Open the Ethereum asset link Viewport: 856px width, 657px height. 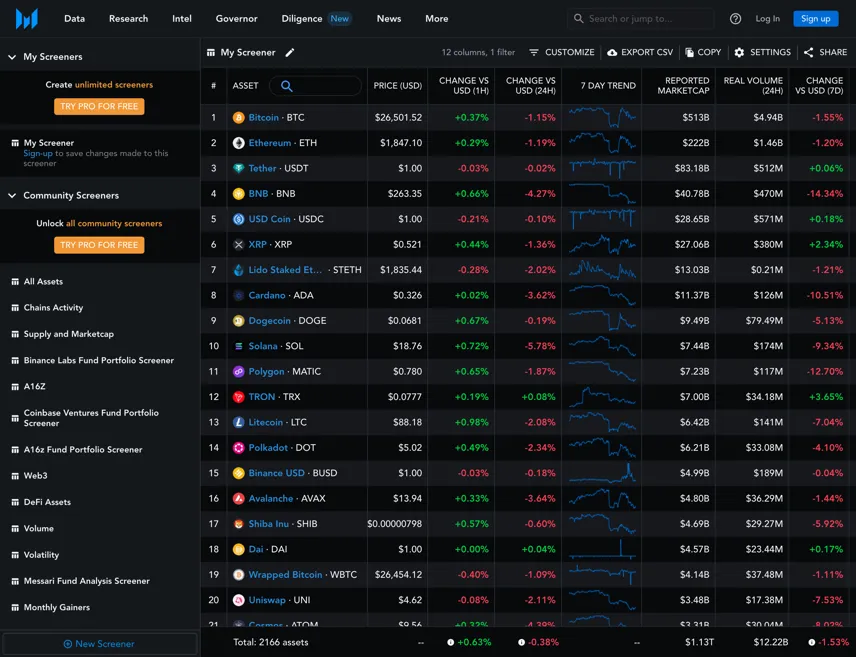270,143
